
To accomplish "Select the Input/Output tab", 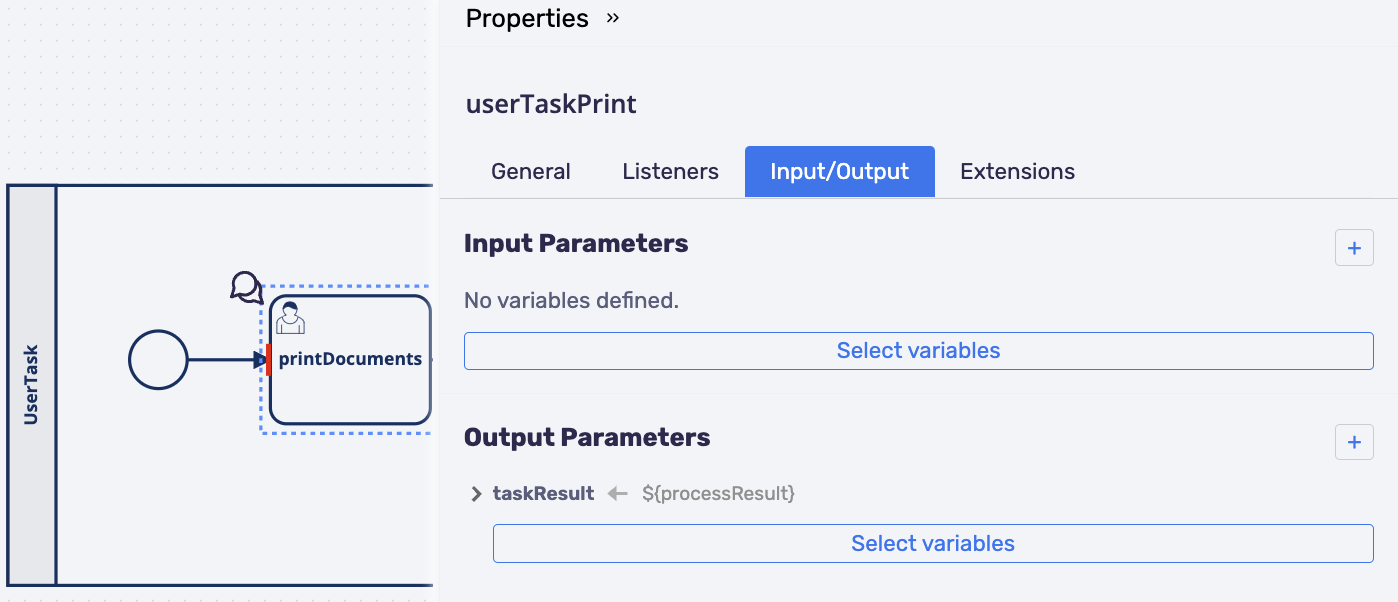I will click(839, 172).
